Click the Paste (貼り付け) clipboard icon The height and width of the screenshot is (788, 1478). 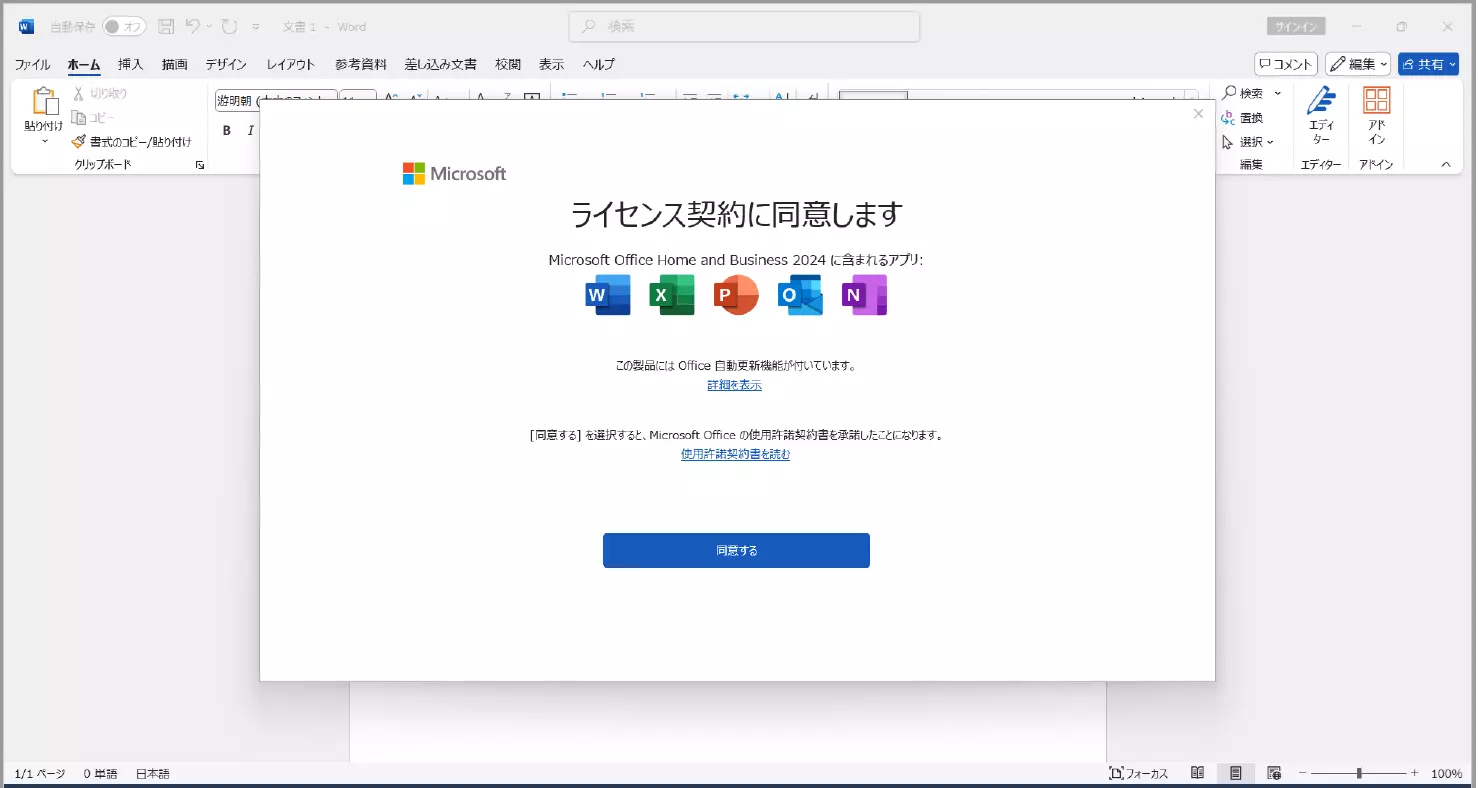pos(44,102)
